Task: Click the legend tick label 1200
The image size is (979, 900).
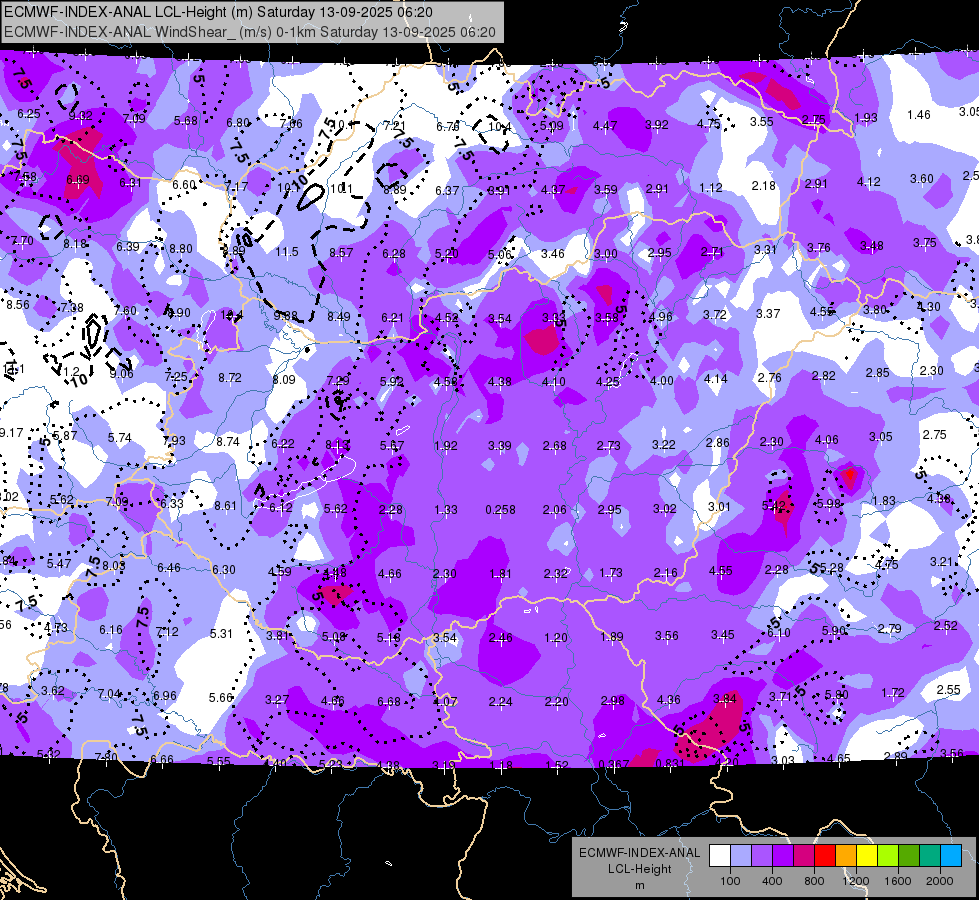Action: click(x=856, y=881)
